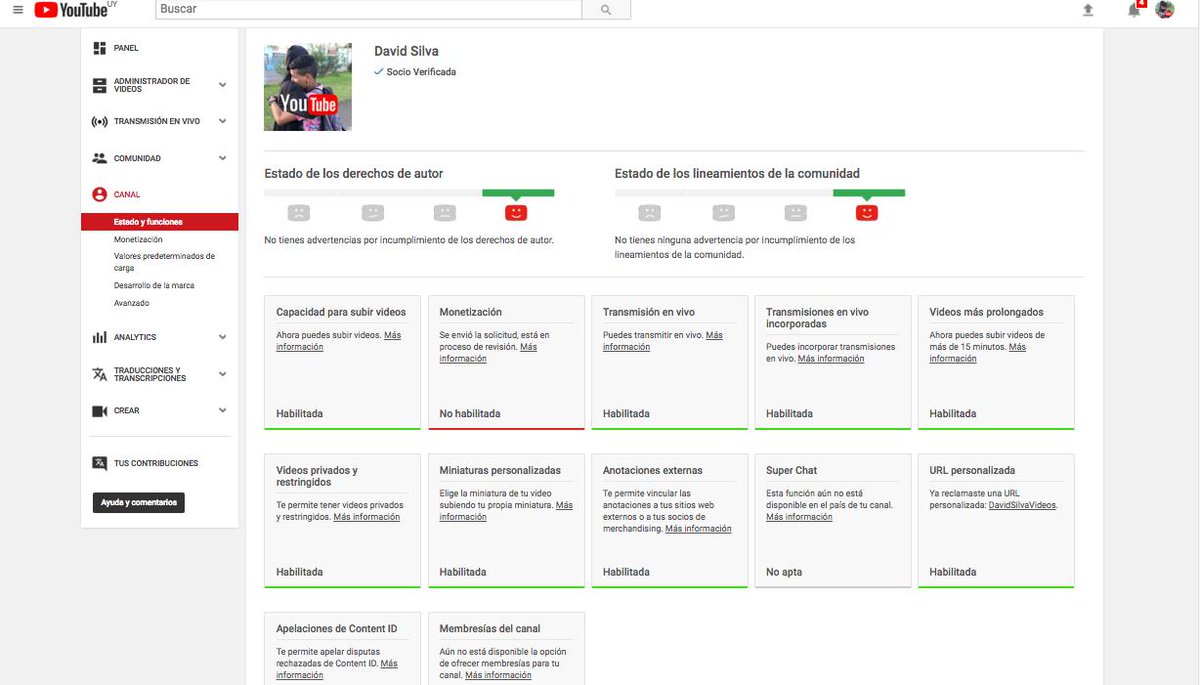Click the CANAL sidebar heading
The image size is (1200, 685).
click(127, 195)
